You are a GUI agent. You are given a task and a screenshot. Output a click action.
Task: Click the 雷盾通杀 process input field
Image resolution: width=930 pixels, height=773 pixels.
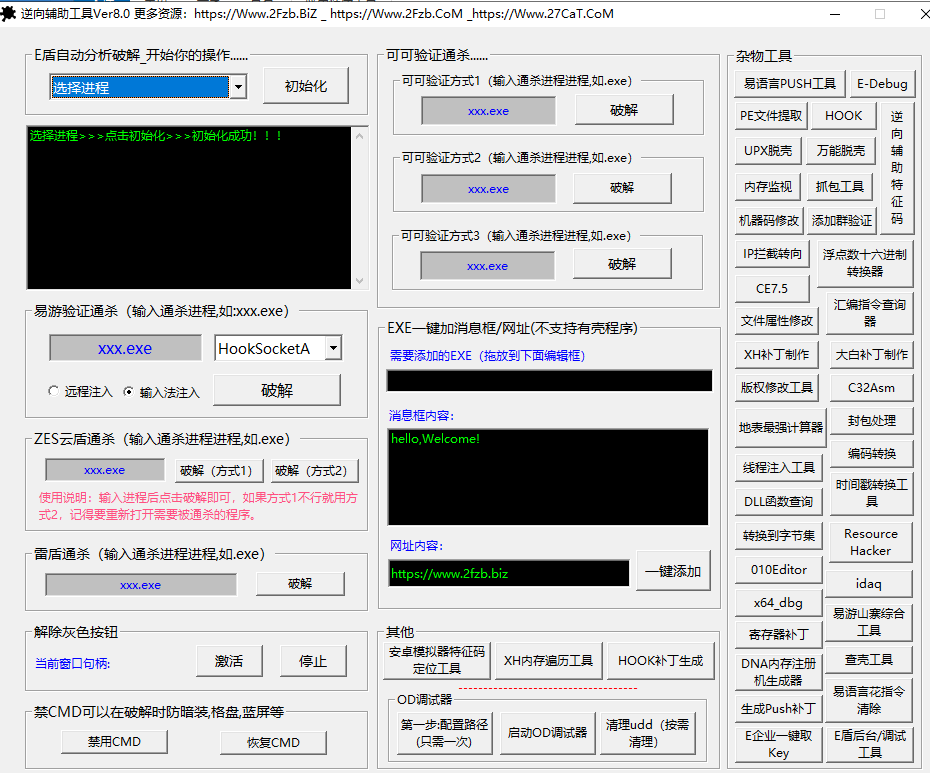[140, 585]
